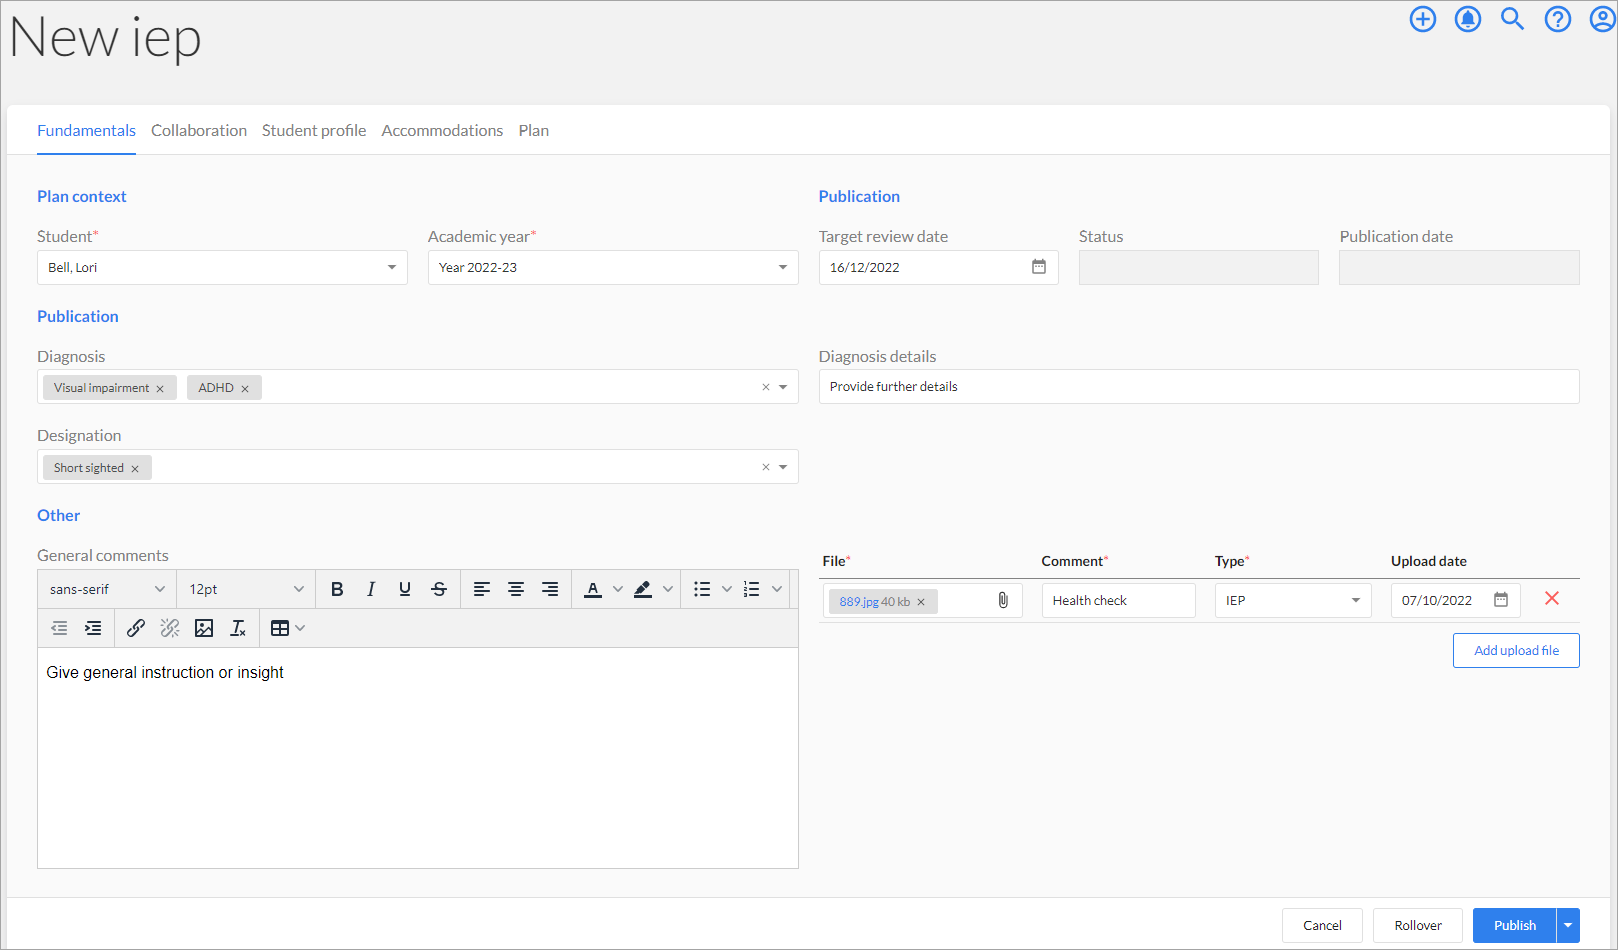
Task: Switch to the Plan tab
Action: click(534, 131)
